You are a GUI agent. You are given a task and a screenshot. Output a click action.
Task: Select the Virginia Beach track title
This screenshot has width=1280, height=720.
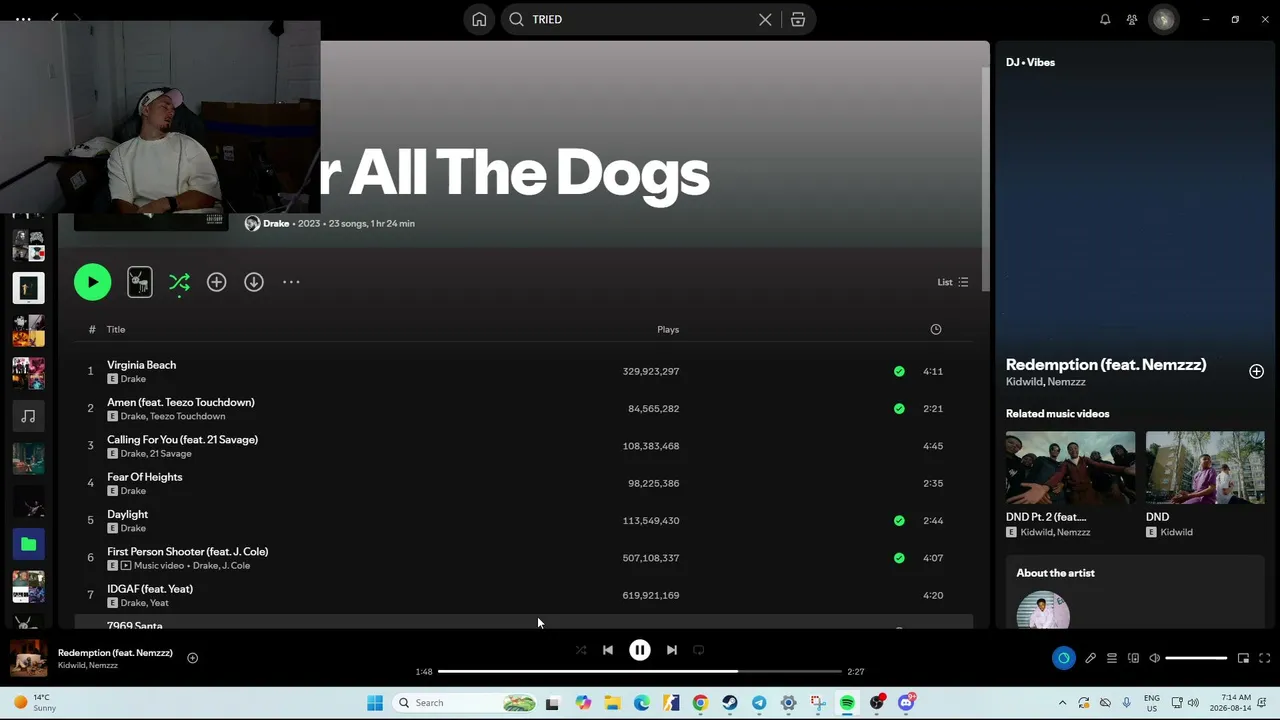pyautogui.click(x=141, y=365)
